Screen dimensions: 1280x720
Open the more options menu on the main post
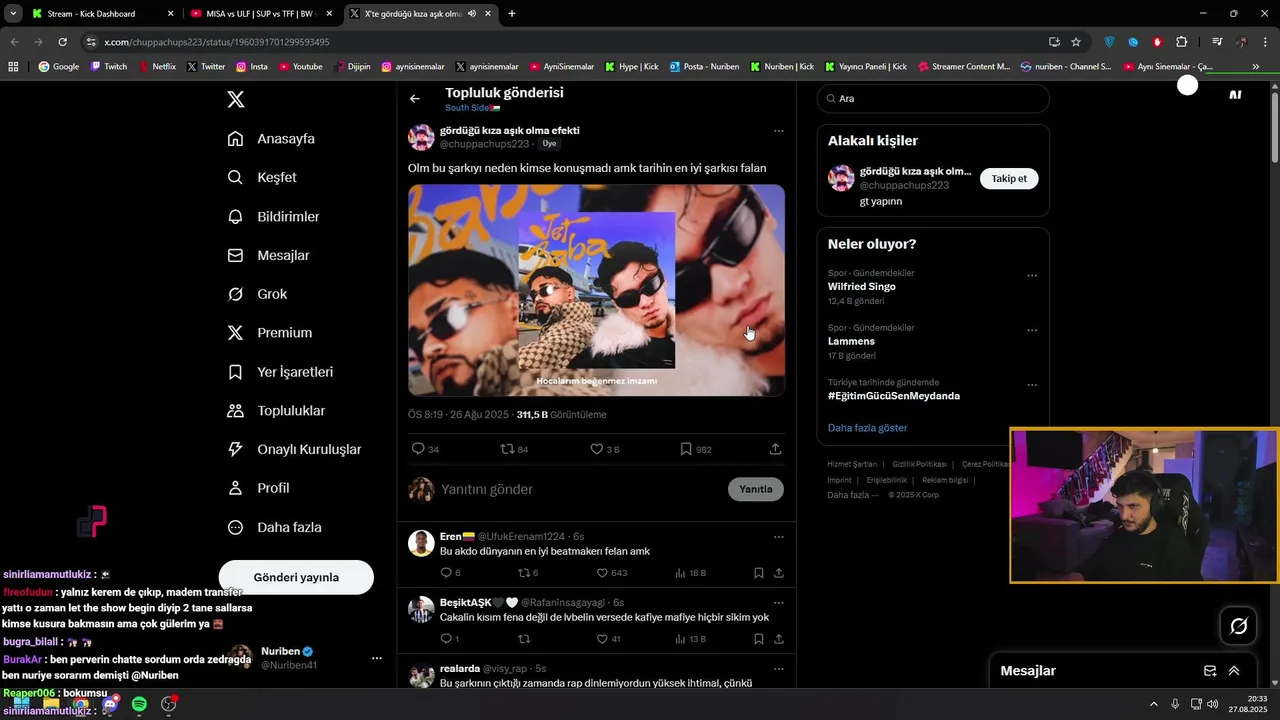point(778,131)
